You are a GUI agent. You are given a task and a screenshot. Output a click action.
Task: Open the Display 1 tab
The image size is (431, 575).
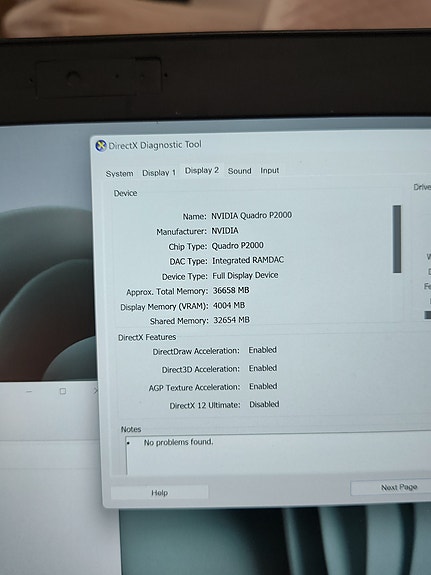(x=159, y=172)
